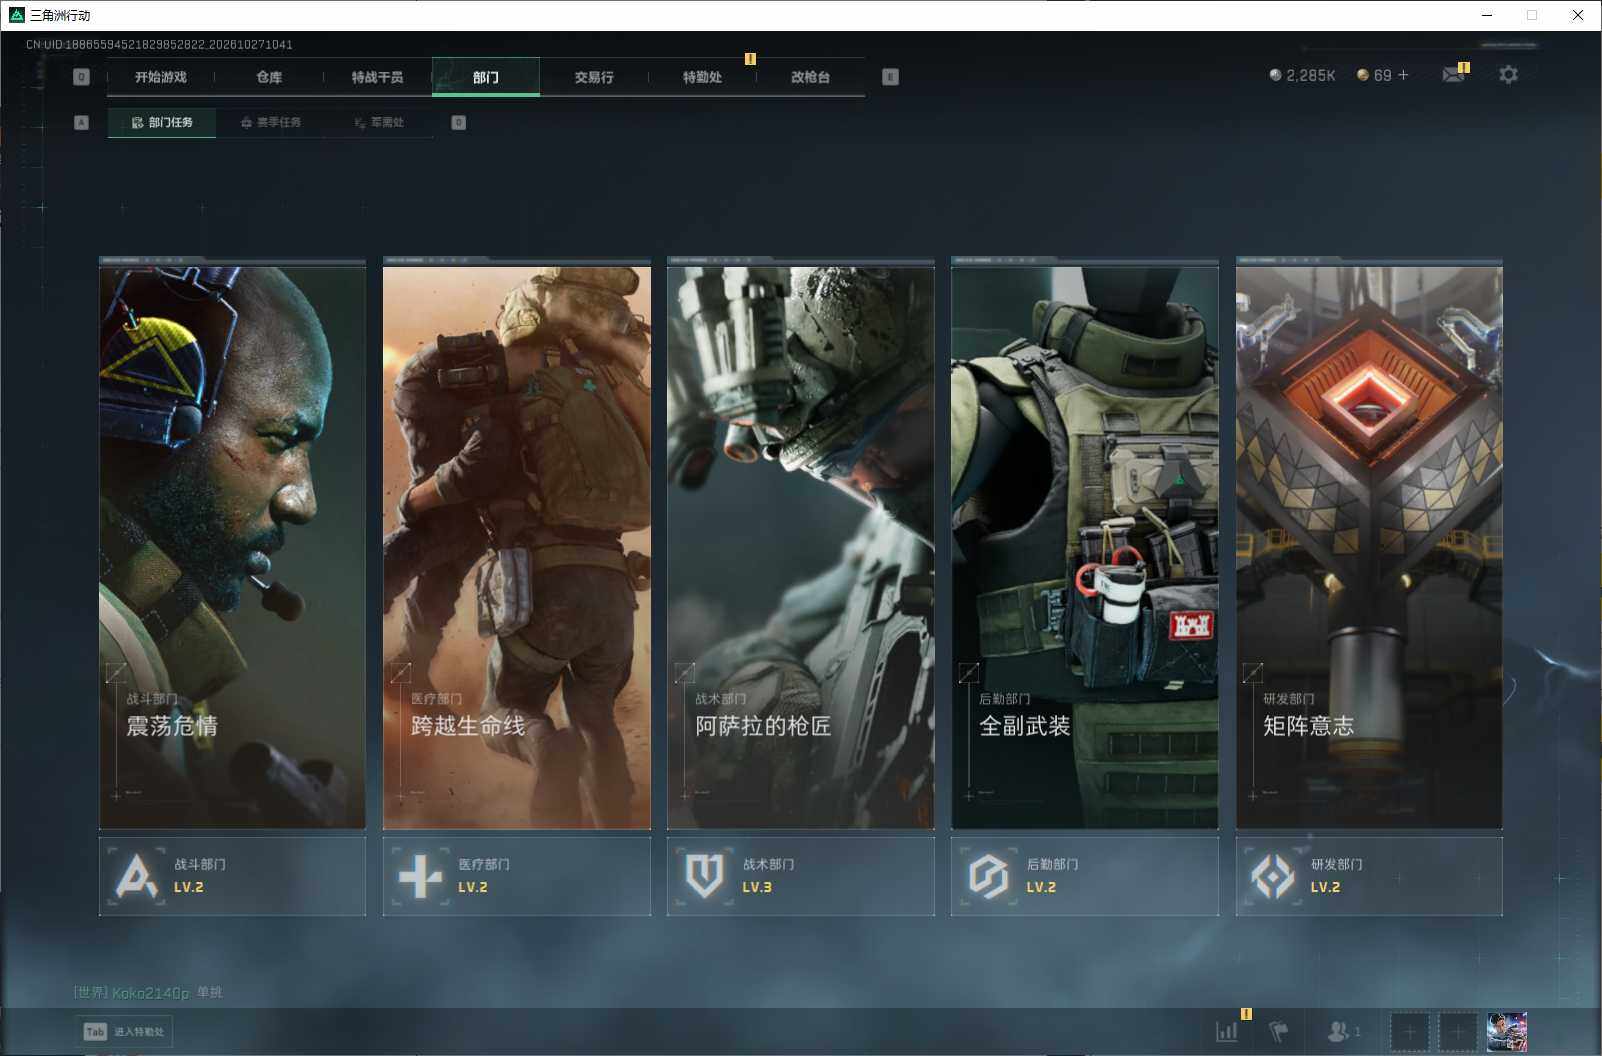Click the Tab 进入特勤处 button

tap(125, 1031)
